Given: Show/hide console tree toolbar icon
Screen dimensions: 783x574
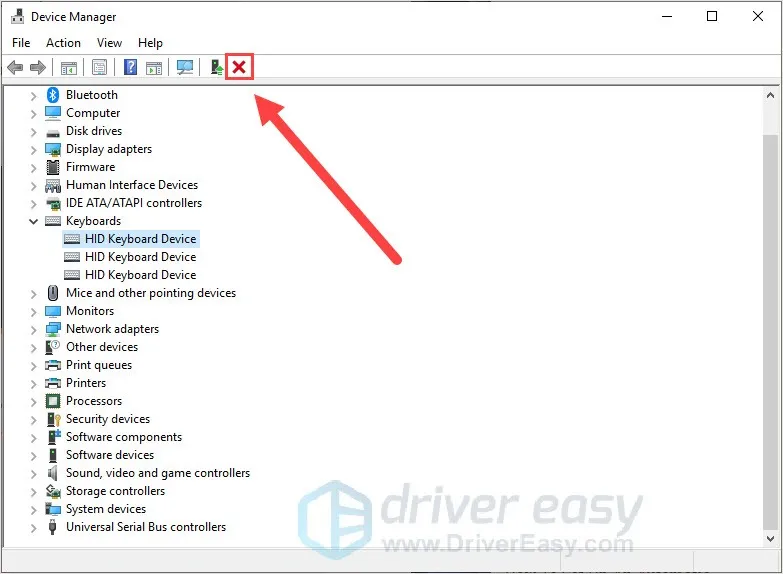Looking at the screenshot, I should (69, 67).
